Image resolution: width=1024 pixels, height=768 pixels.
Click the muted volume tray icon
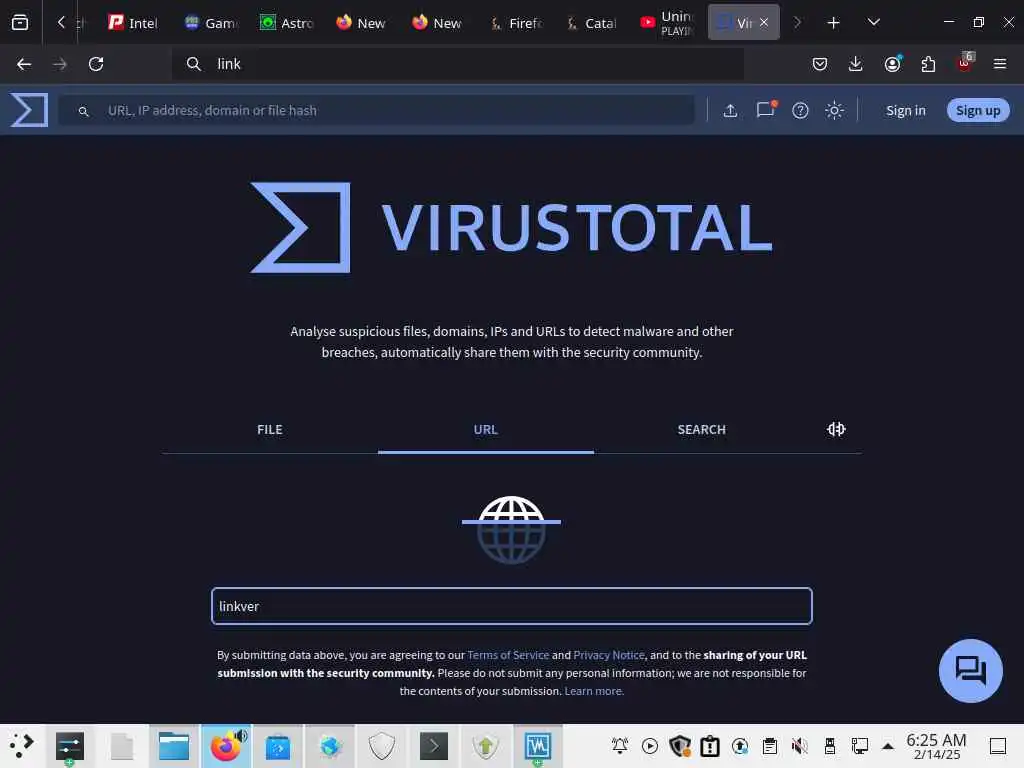click(x=799, y=746)
